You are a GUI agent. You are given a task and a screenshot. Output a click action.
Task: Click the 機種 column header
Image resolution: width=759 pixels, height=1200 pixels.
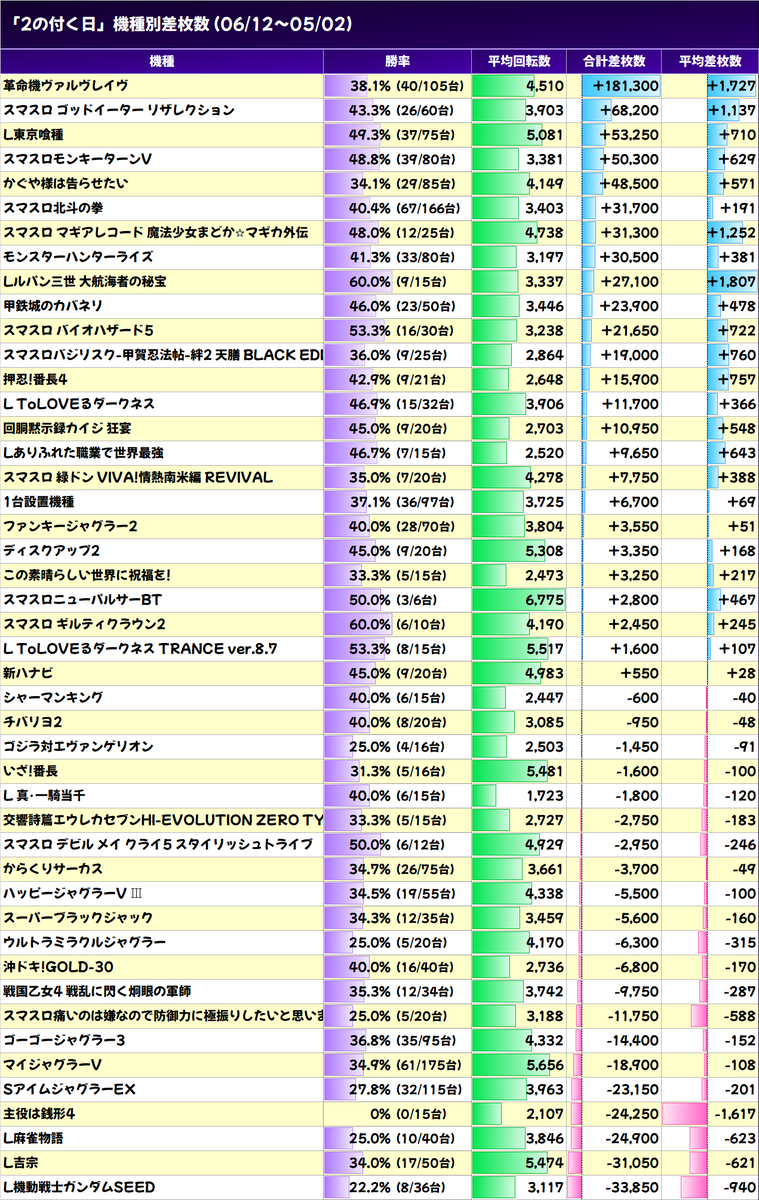[x=161, y=62]
